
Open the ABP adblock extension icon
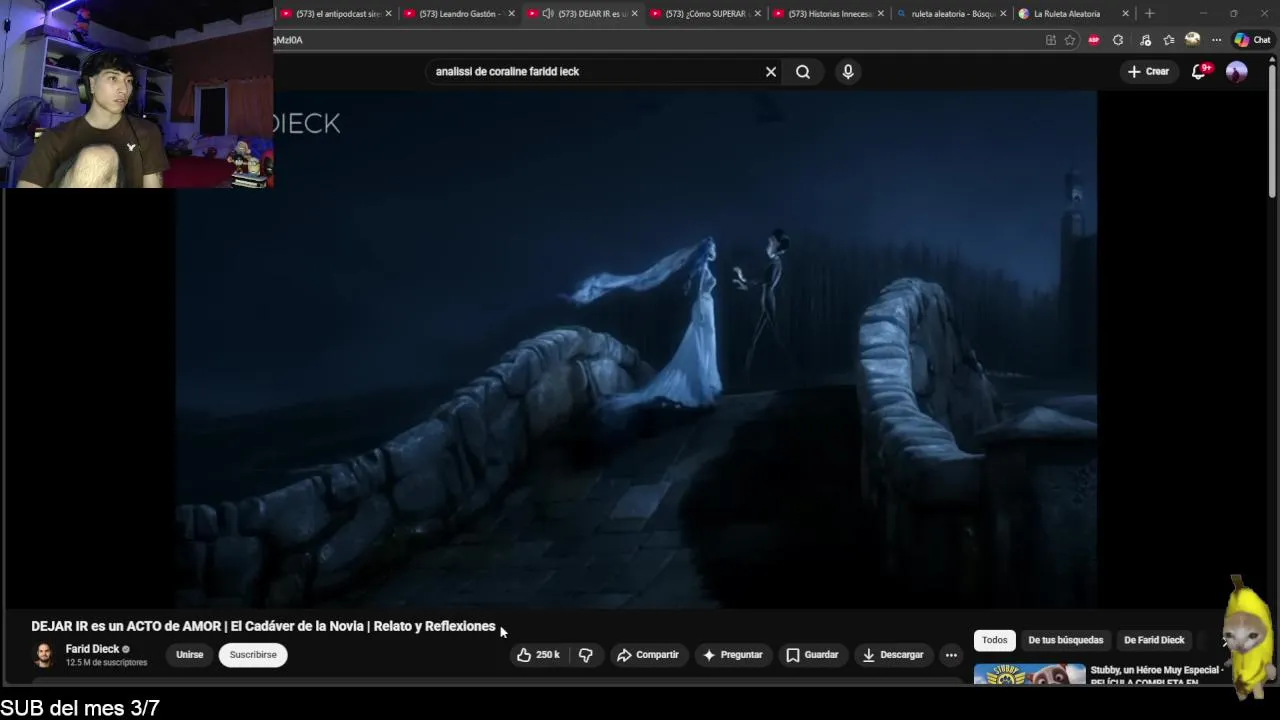[1094, 40]
